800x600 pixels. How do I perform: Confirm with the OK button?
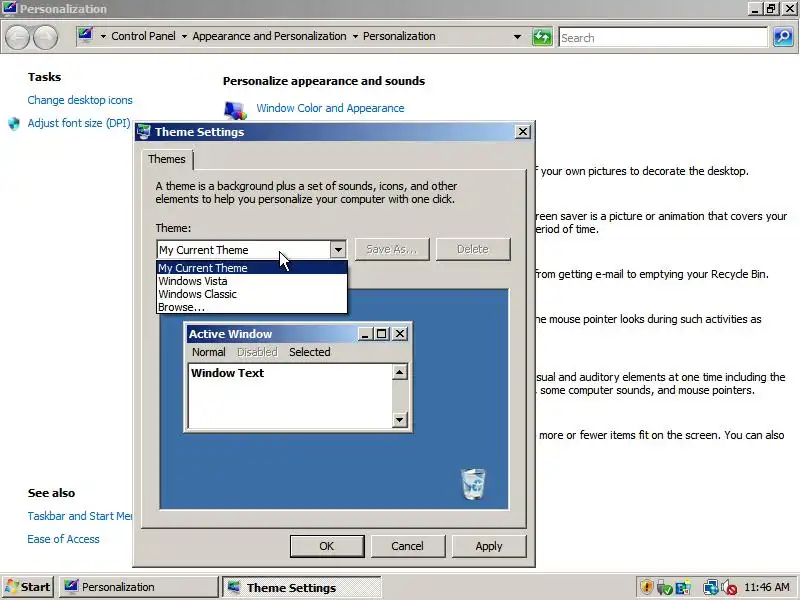pyautogui.click(x=327, y=546)
